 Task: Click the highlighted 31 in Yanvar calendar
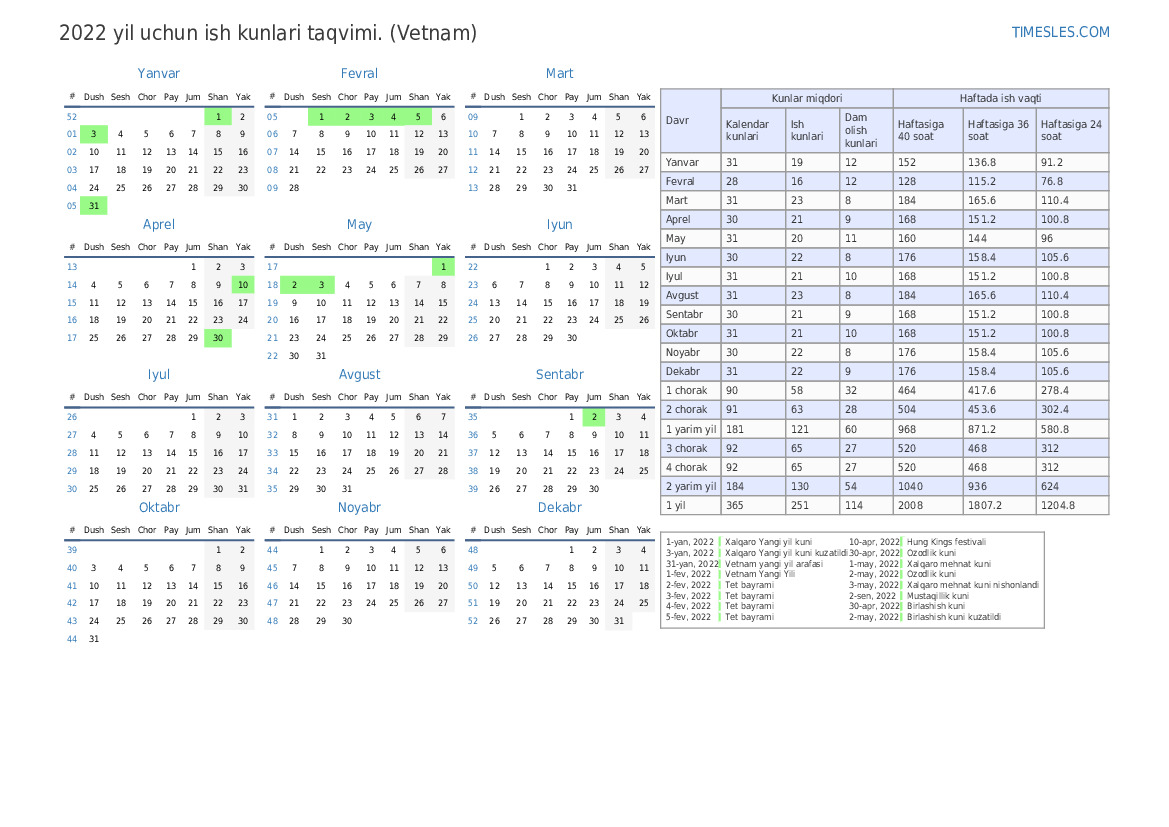click(93, 206)
